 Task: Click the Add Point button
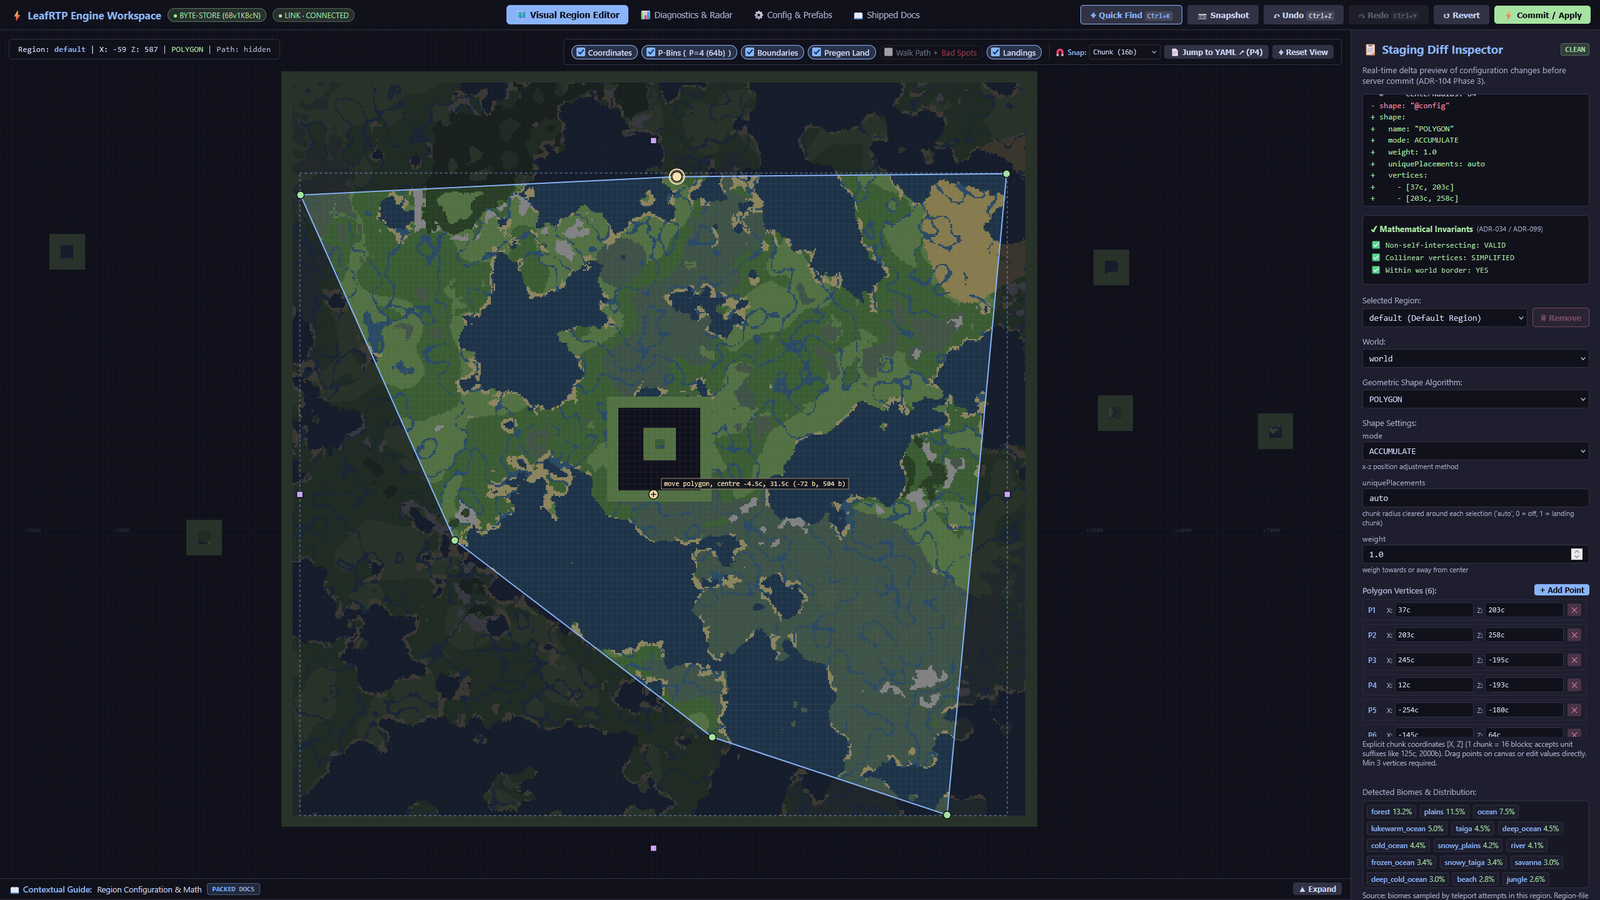pos(1562,590)
